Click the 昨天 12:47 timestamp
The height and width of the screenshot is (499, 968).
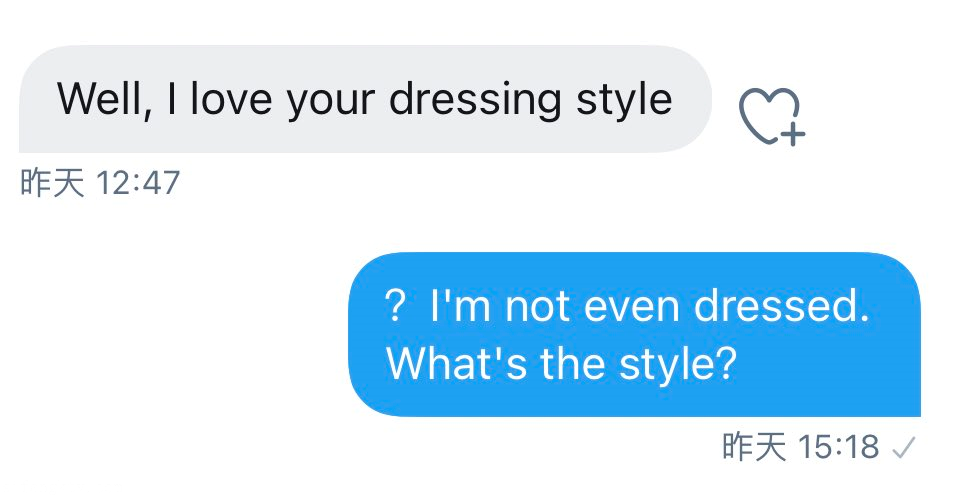click(100, 184)
